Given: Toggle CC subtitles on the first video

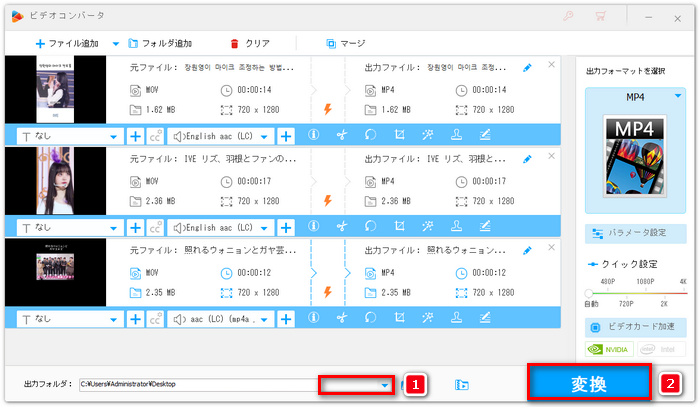Looking at the screenshot, I should click(x=155, y=136).
